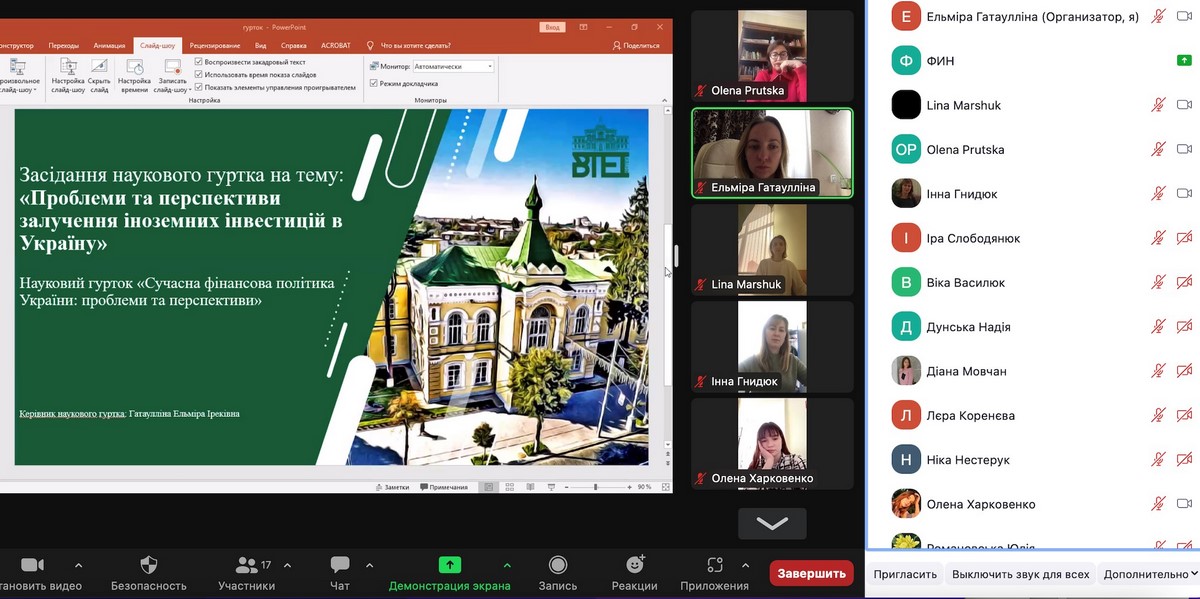This screenshot has width=1200, height=599.
Task: Open the Приложения apps icon
Action: click(x=714, y=566)
